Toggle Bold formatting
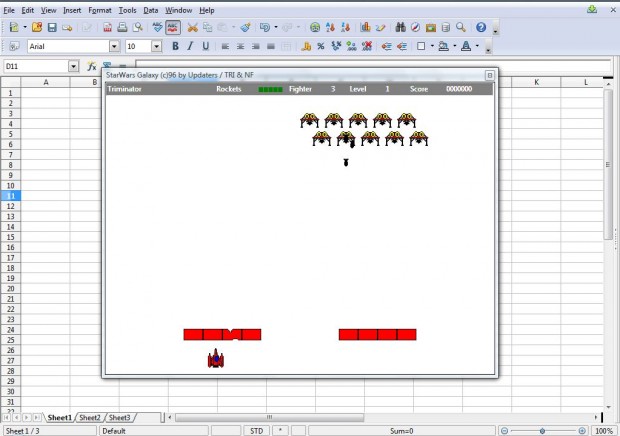 175,46
